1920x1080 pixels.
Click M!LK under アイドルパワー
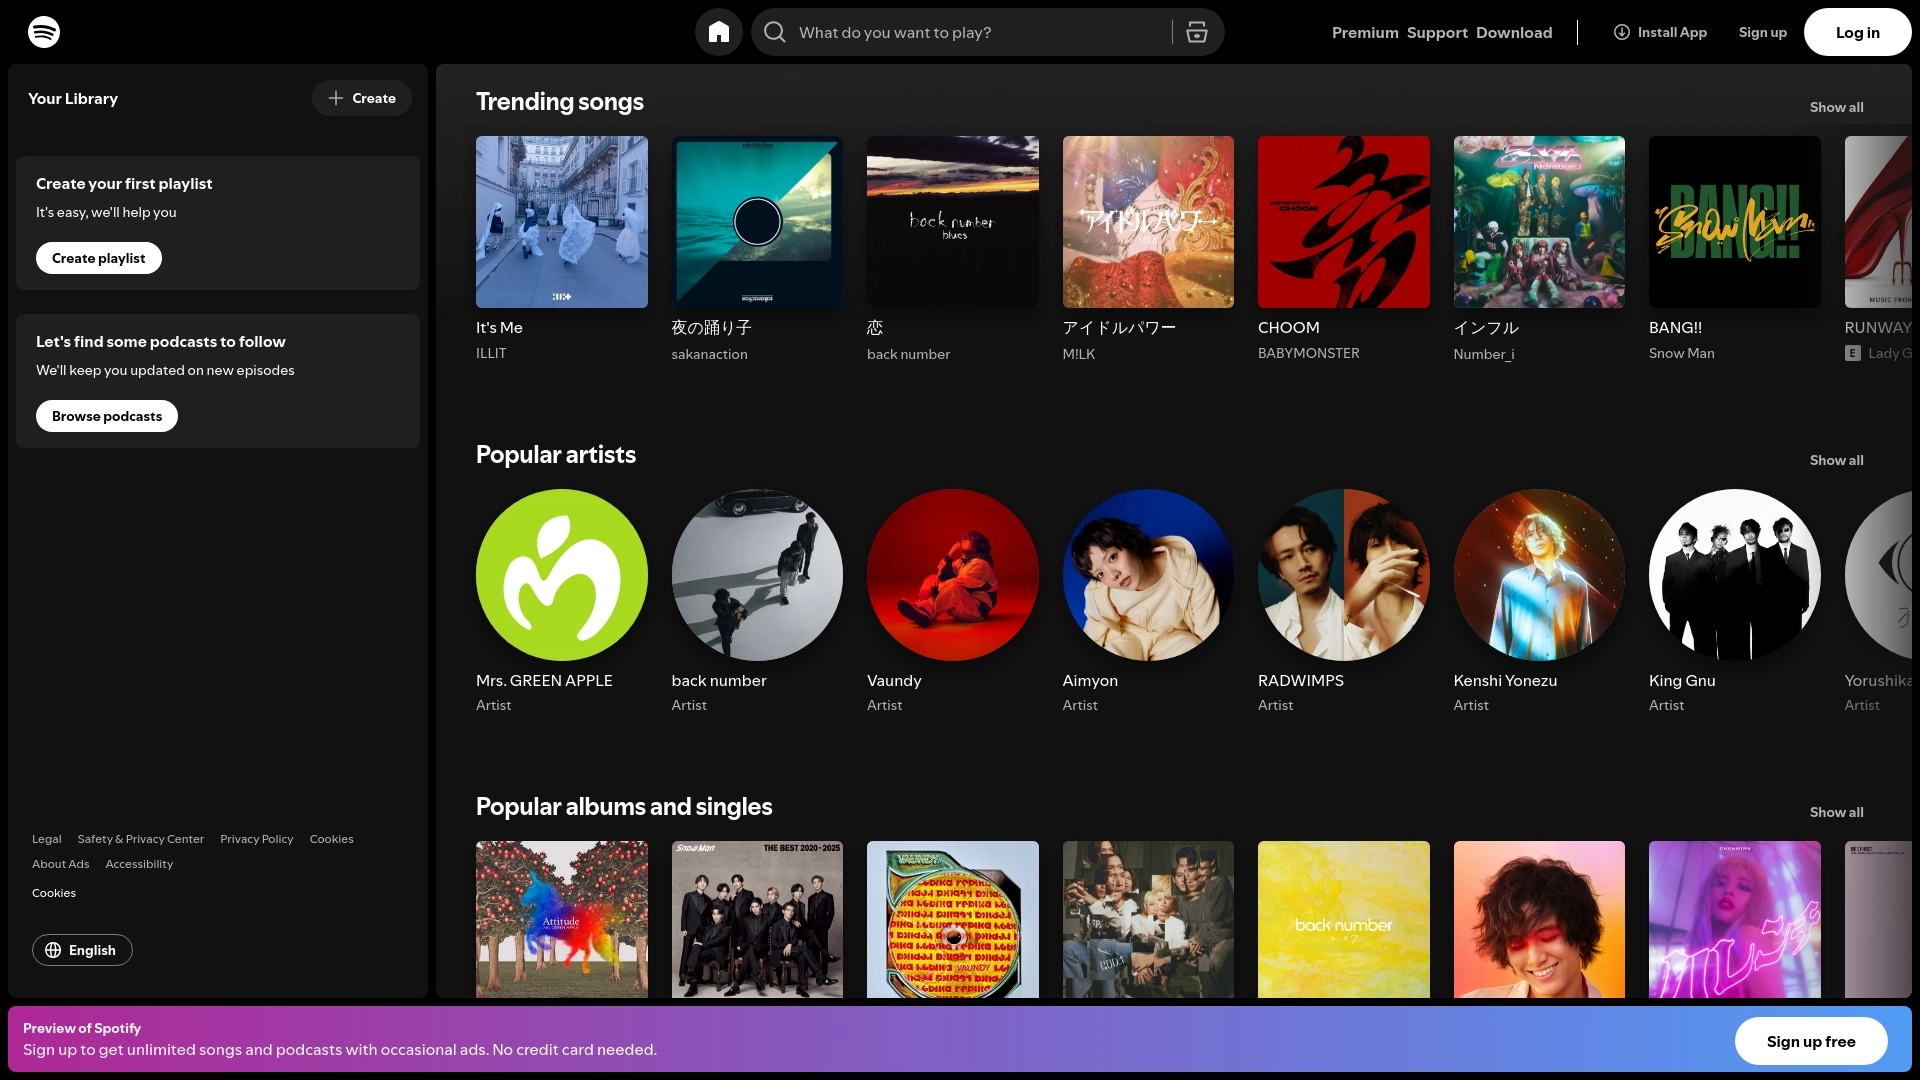1078,354
